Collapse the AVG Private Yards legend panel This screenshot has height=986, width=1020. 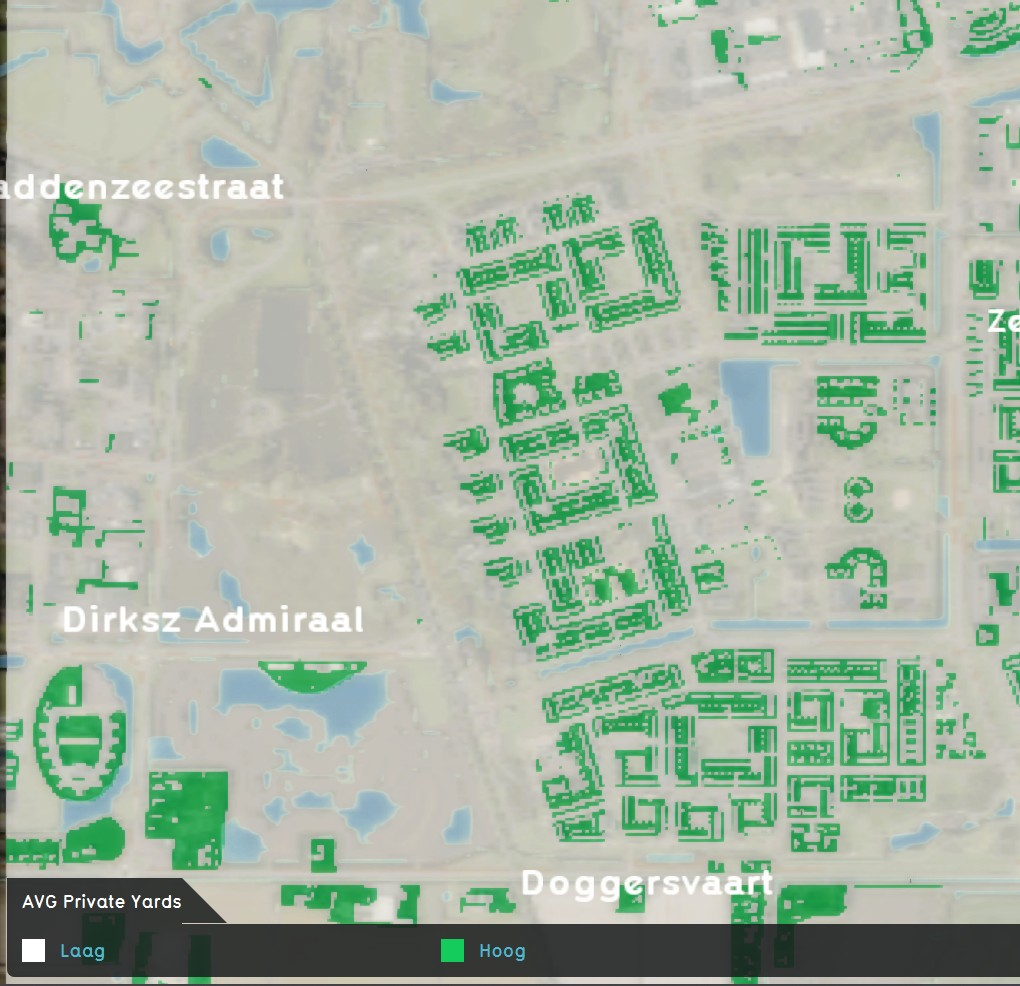[102, 901]
